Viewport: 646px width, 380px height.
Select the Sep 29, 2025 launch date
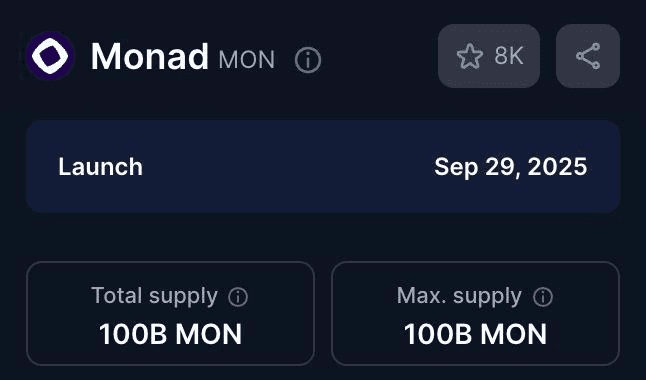pos(510,167)
